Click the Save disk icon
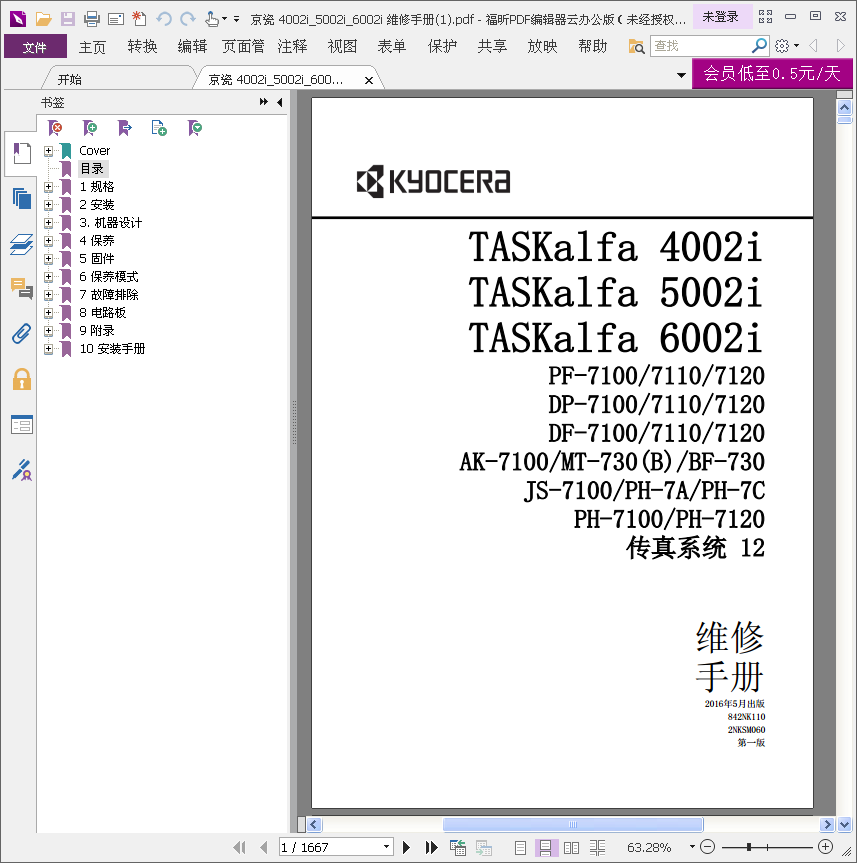The height and width of the screenshot is (863, 857). tap(68, 19)
